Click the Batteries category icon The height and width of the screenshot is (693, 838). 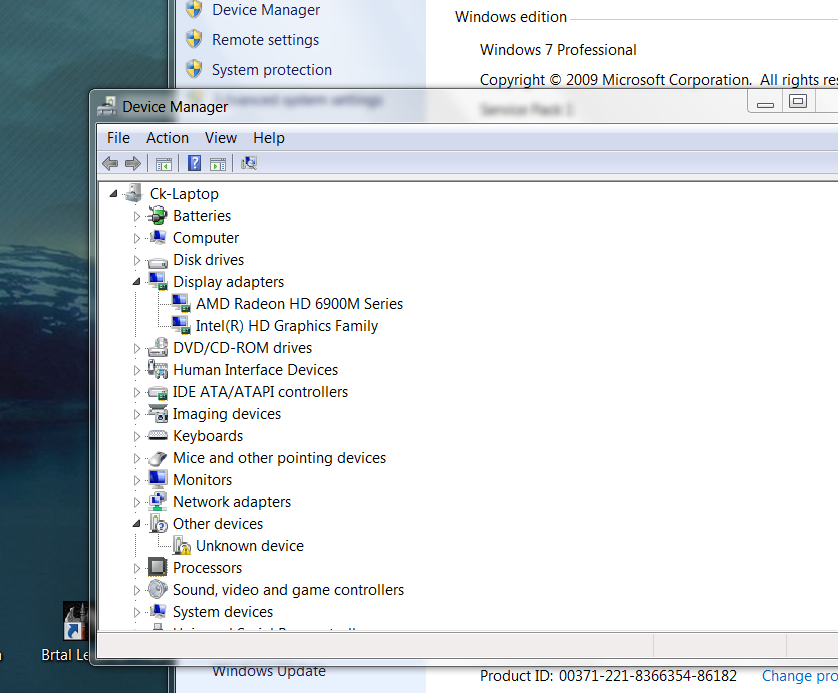(x=158, y=216)
